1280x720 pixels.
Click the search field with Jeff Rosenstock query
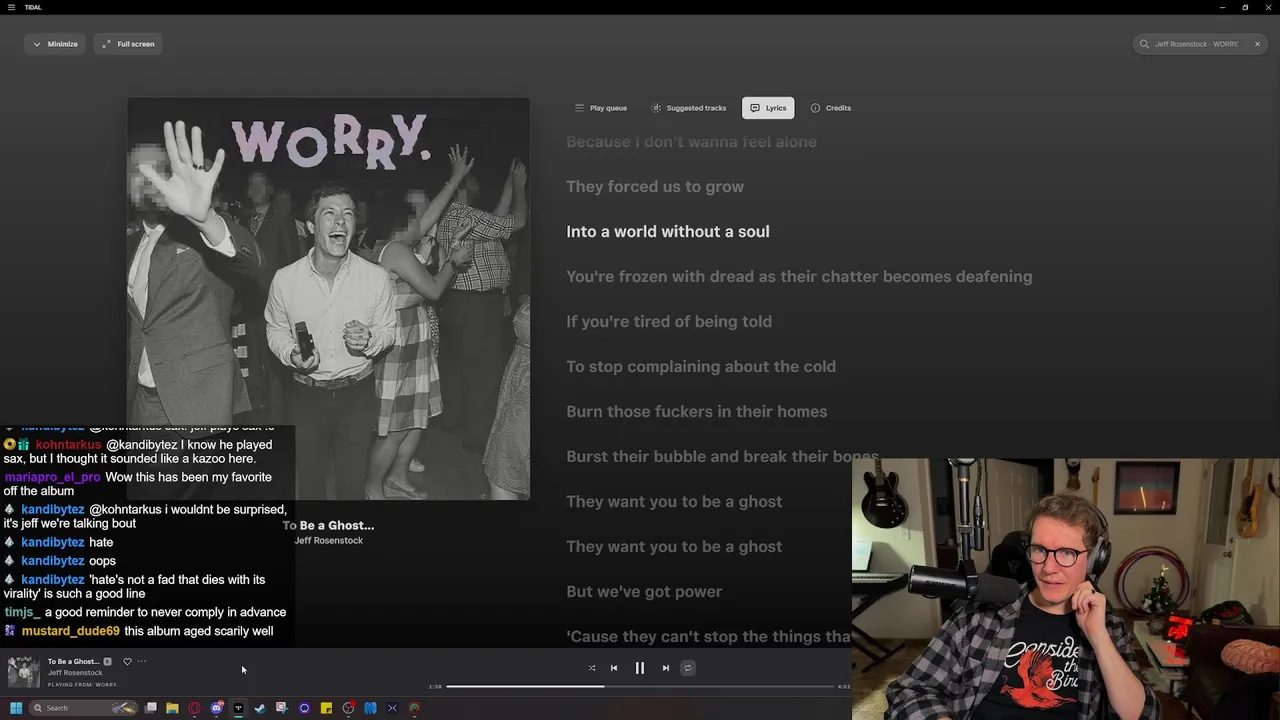click(1197, 44)
